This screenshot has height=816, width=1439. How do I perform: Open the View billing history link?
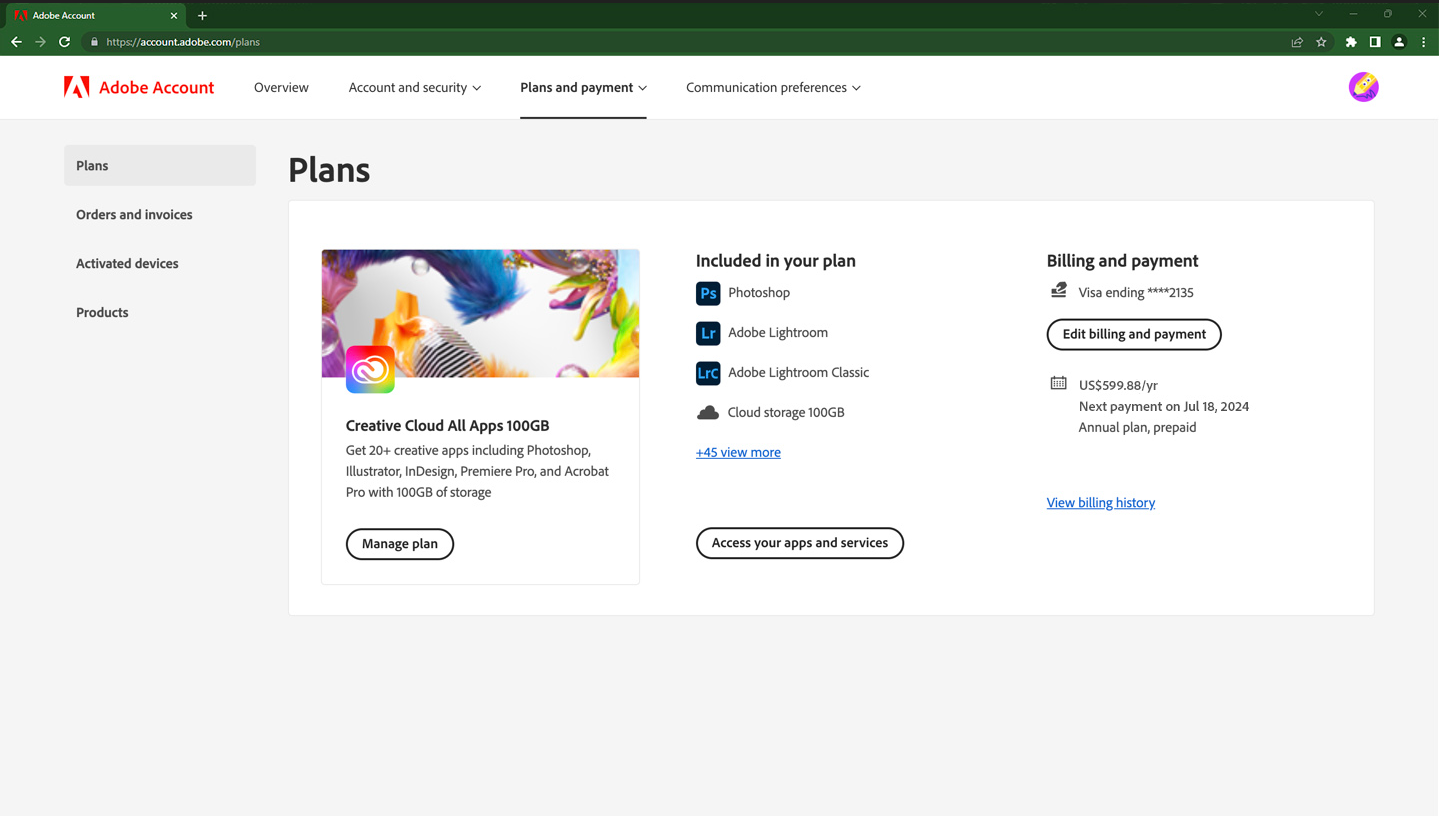[1100, 503]
